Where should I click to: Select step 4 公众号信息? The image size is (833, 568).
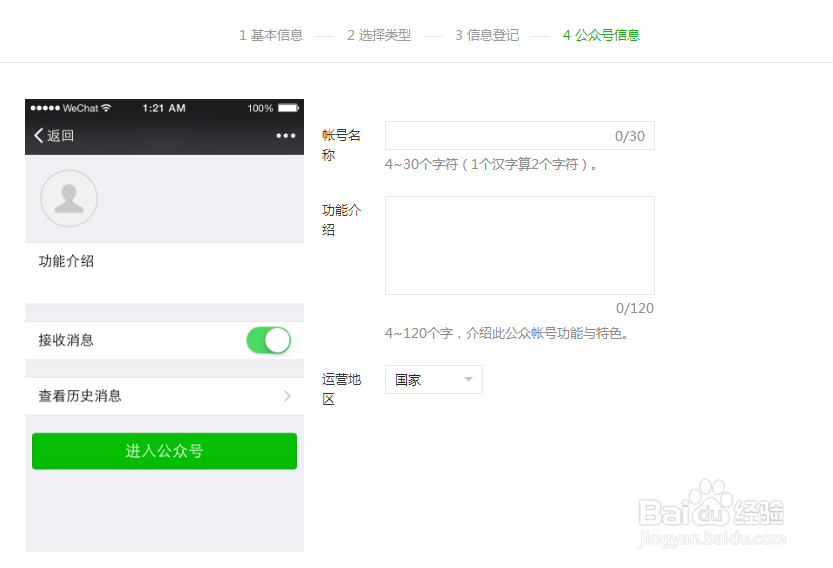point(601,35)
